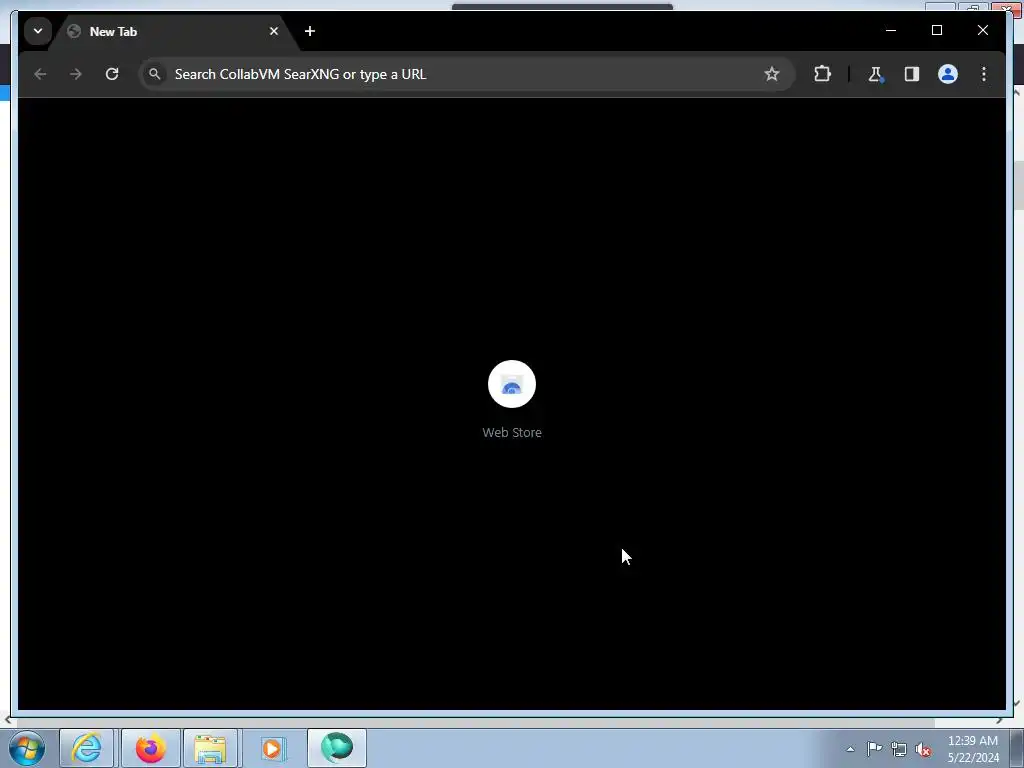Go forward with the forward arrow
Screen dimensions: 1024x768
(x=76, y=74)
